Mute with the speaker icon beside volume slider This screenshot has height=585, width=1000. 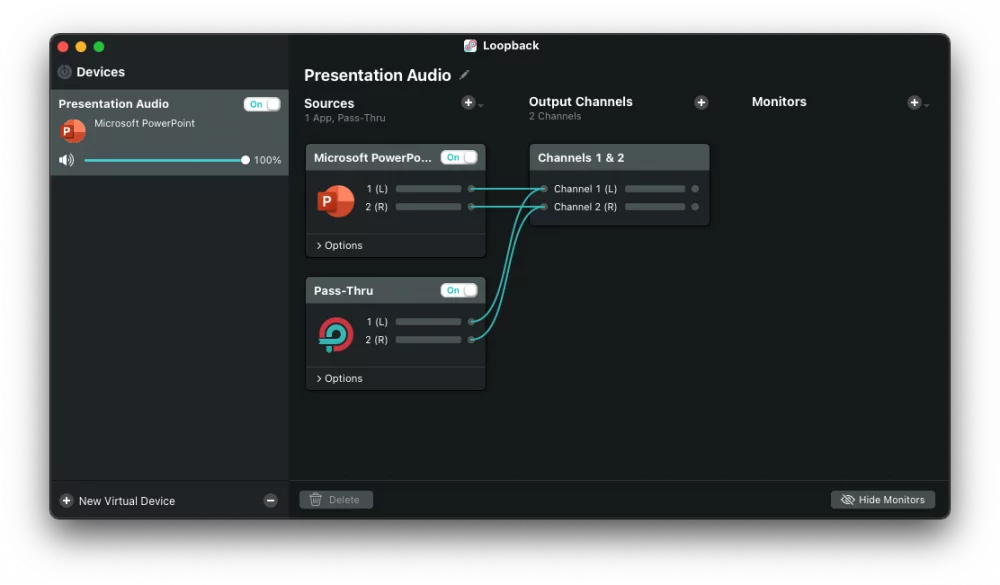click(66, 160)
